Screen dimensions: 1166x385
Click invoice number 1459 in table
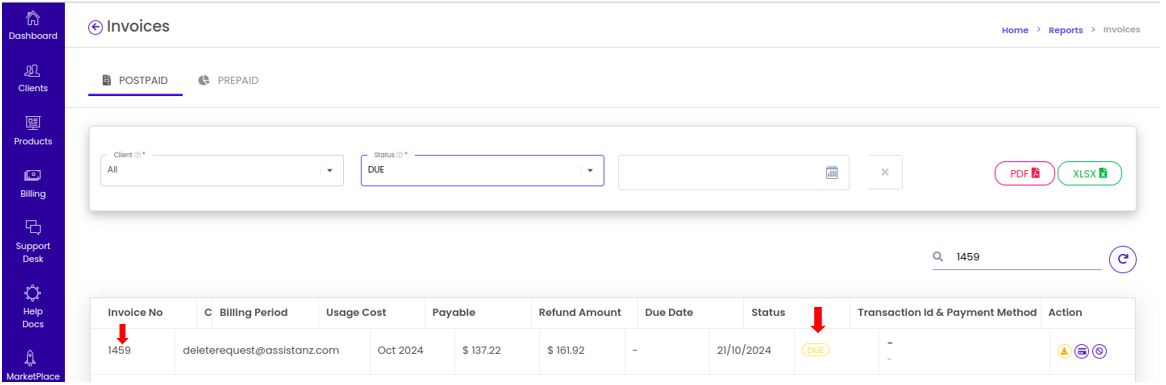119,350
